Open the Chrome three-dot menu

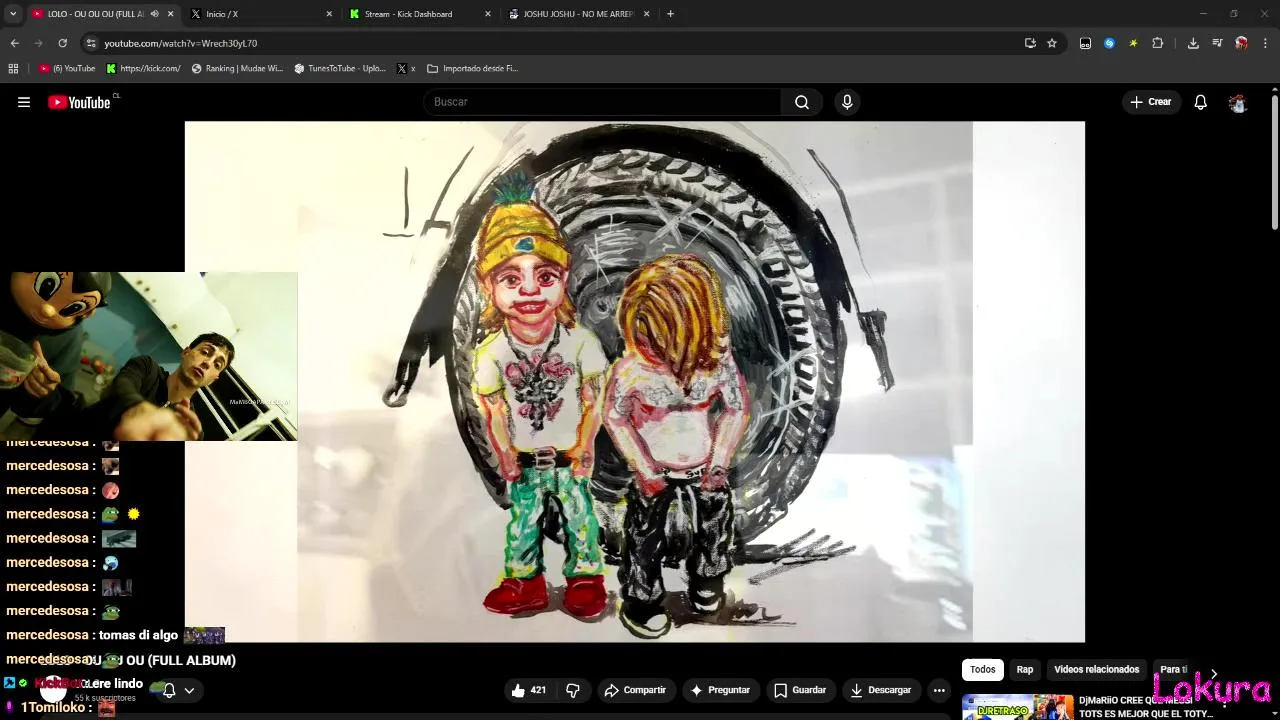(x=1266, y=43)
